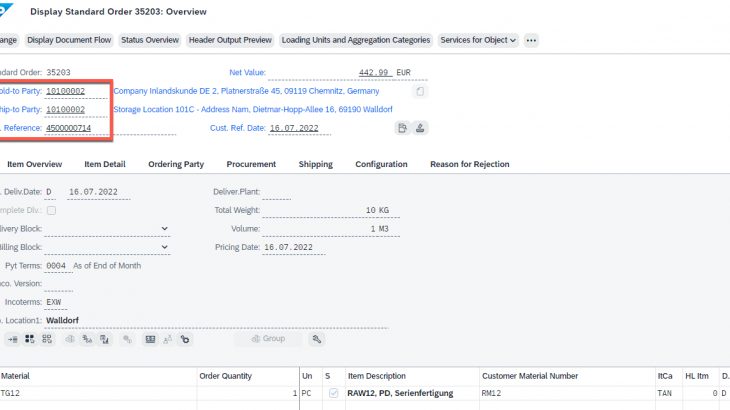Click the Sold-to Party number field
Screen dimensions: 730x410
pyautogui.click(x=66, y=91)
